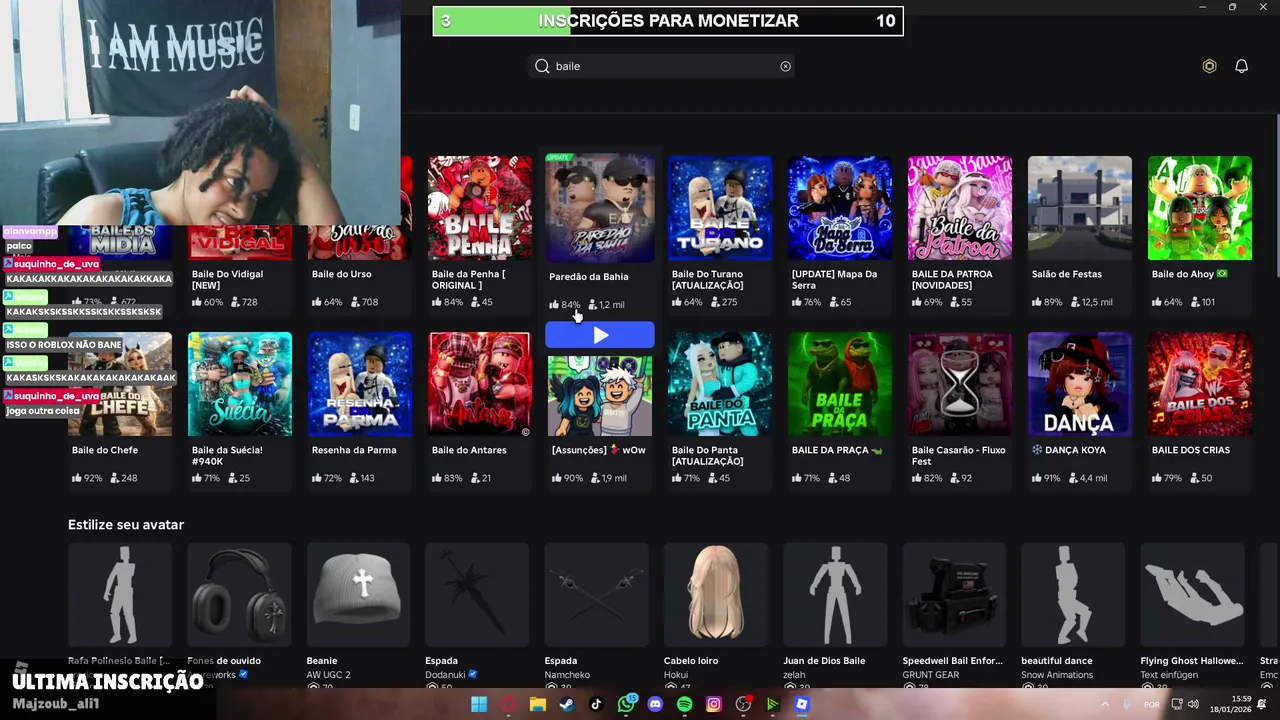
Task: Open the BAILE DOS CRIAS thumbnail
Action: tap(1200, 384)
